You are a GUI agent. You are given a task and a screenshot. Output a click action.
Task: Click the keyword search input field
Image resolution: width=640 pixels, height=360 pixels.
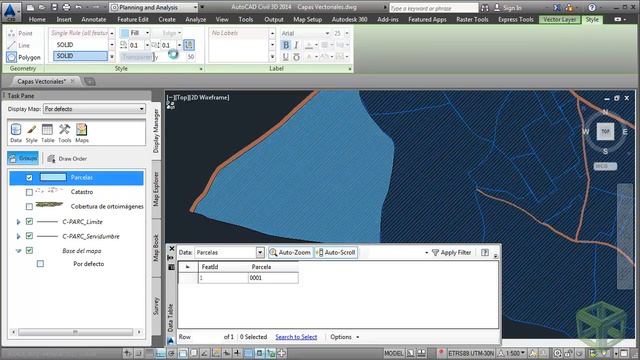pyautogui.click(x=433, y=8)
